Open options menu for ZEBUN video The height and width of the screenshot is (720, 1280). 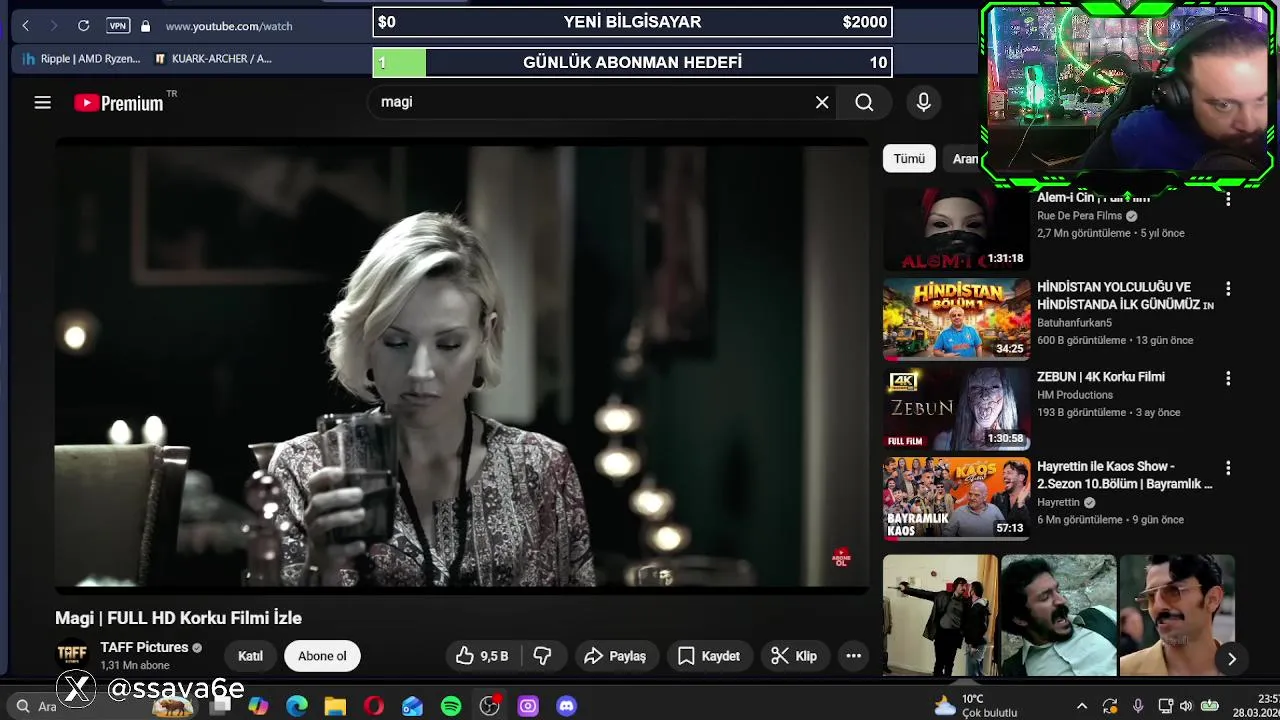1228,378
